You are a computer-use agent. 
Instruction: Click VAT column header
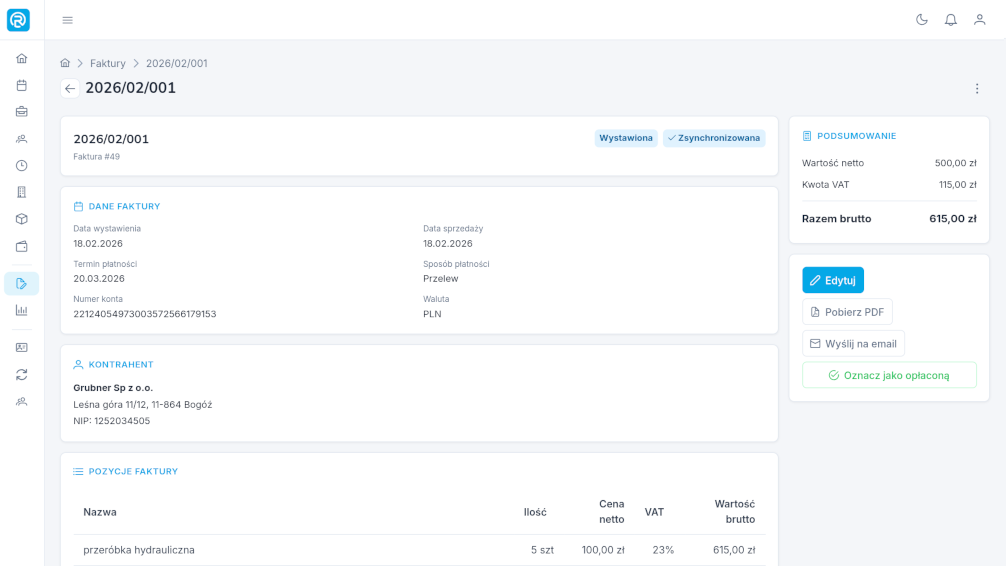654,512
